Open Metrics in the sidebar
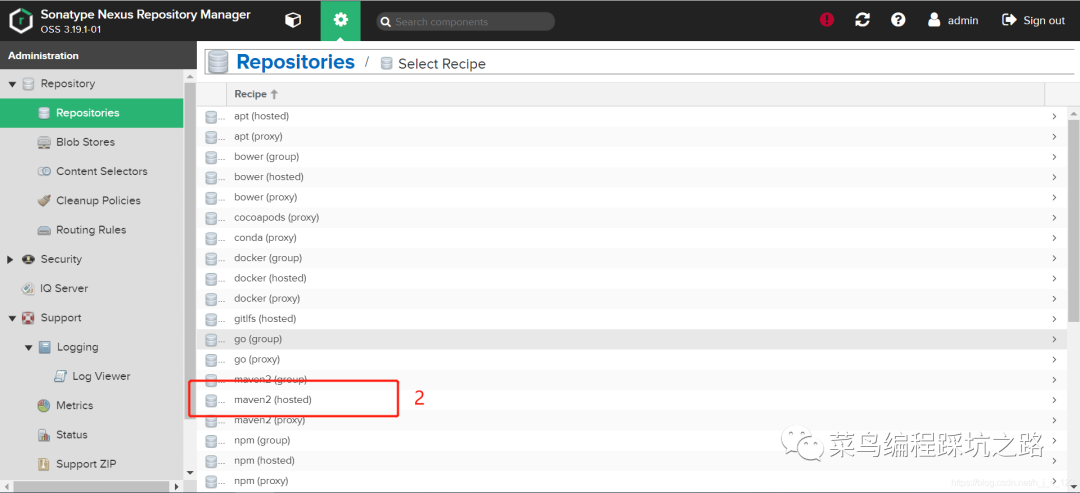Viewport: 1080px width, 493px height. [x=92, y=406]
